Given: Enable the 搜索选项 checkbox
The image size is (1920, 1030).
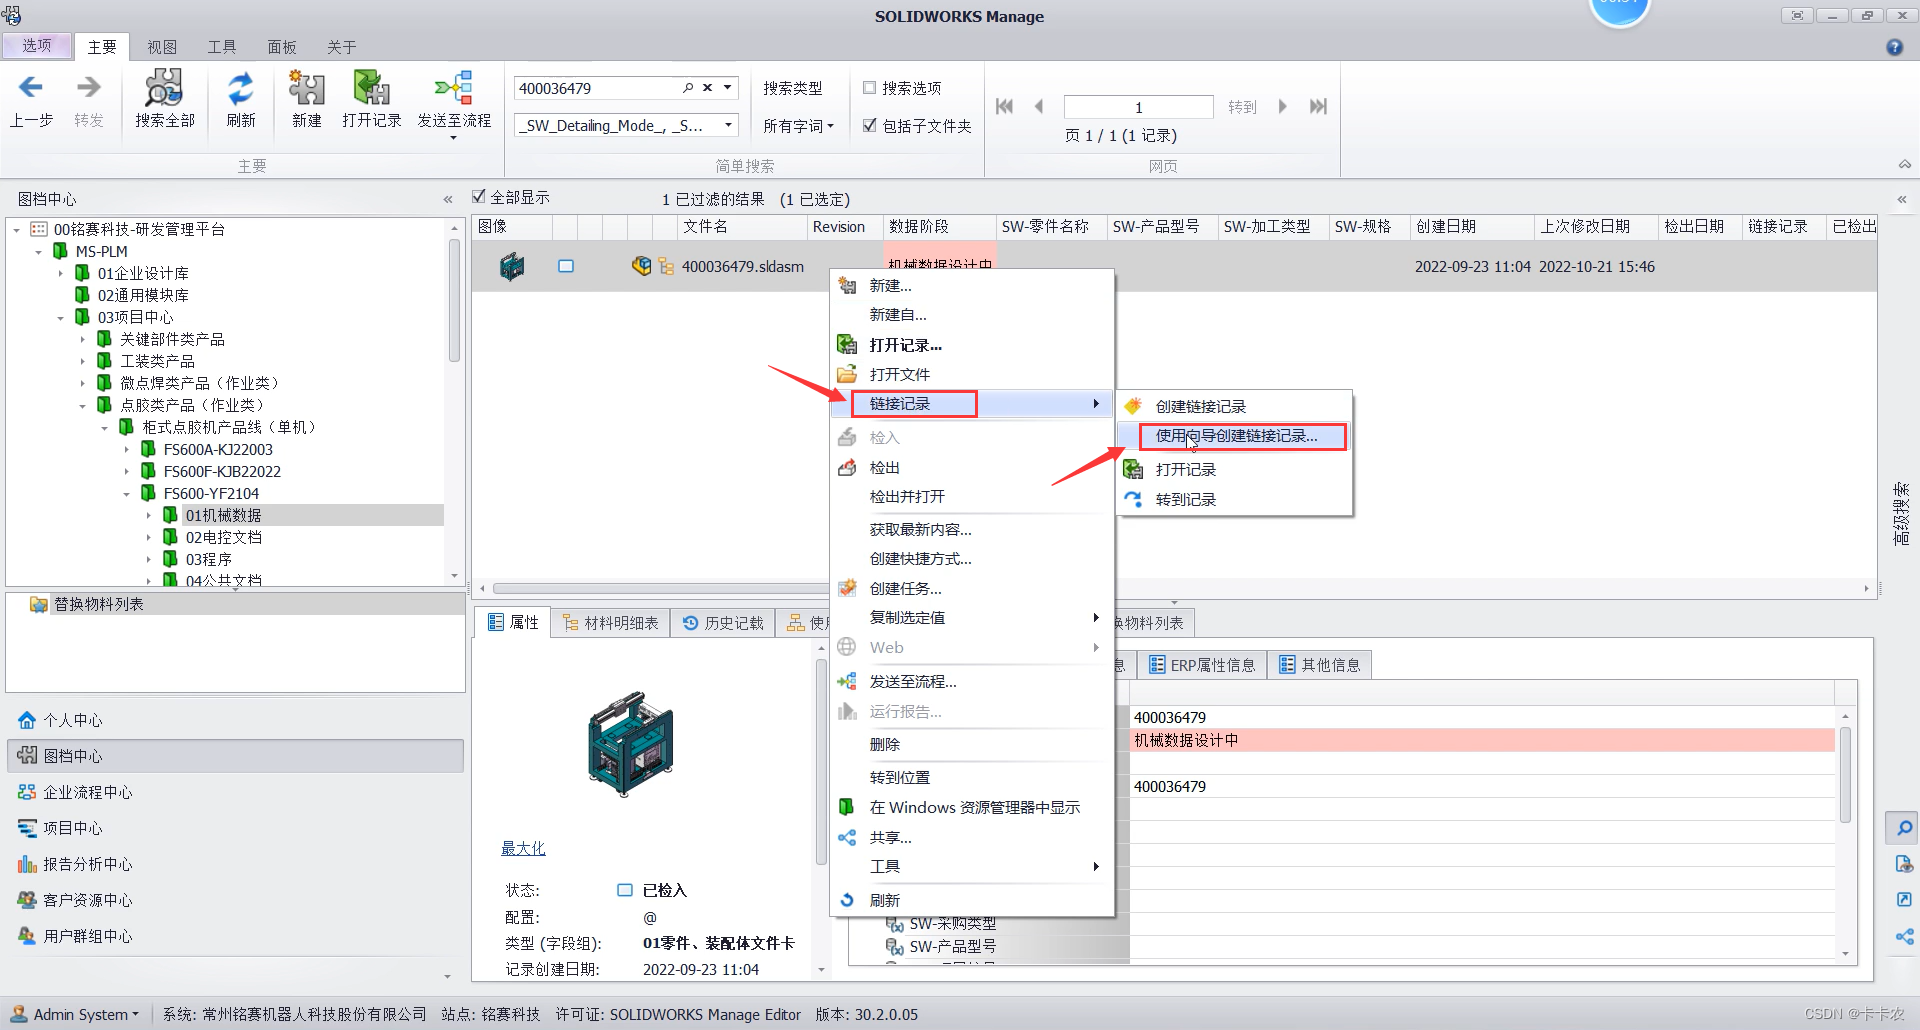Looking at the screenshot, I should pyautogui.click(x=869, y=87).
